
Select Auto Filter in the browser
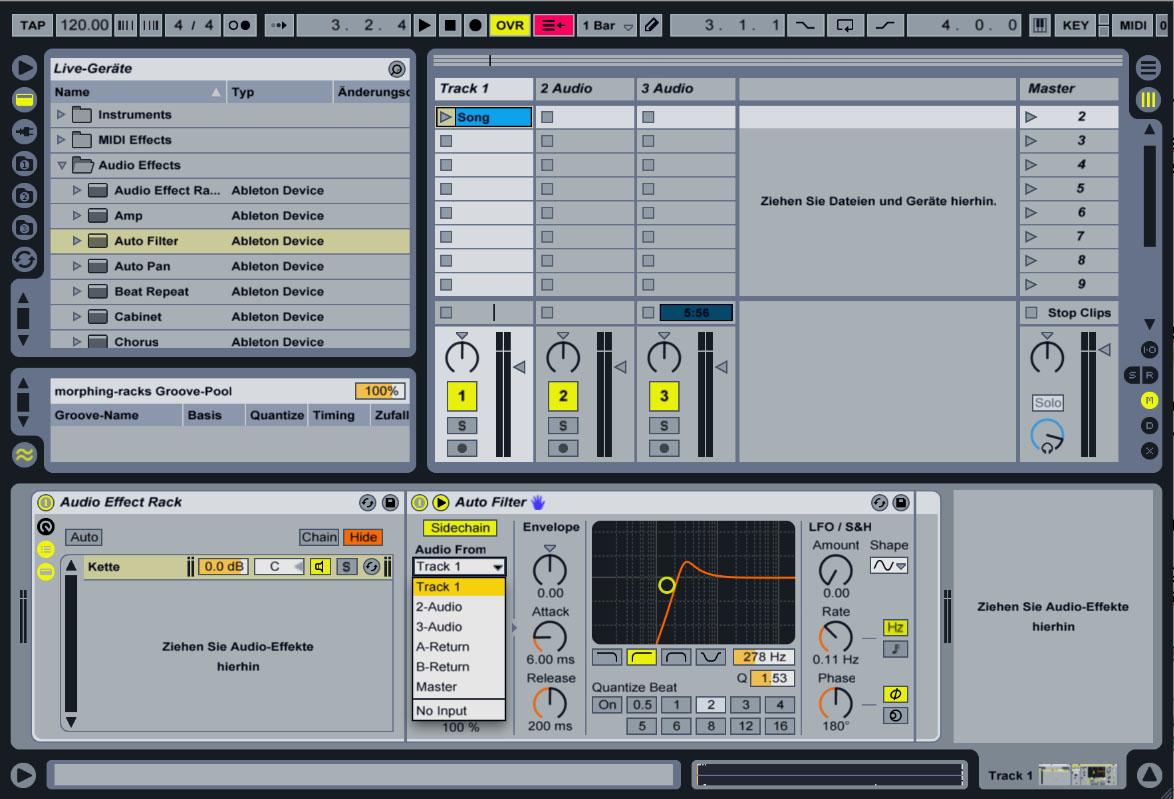pos(230,241)
